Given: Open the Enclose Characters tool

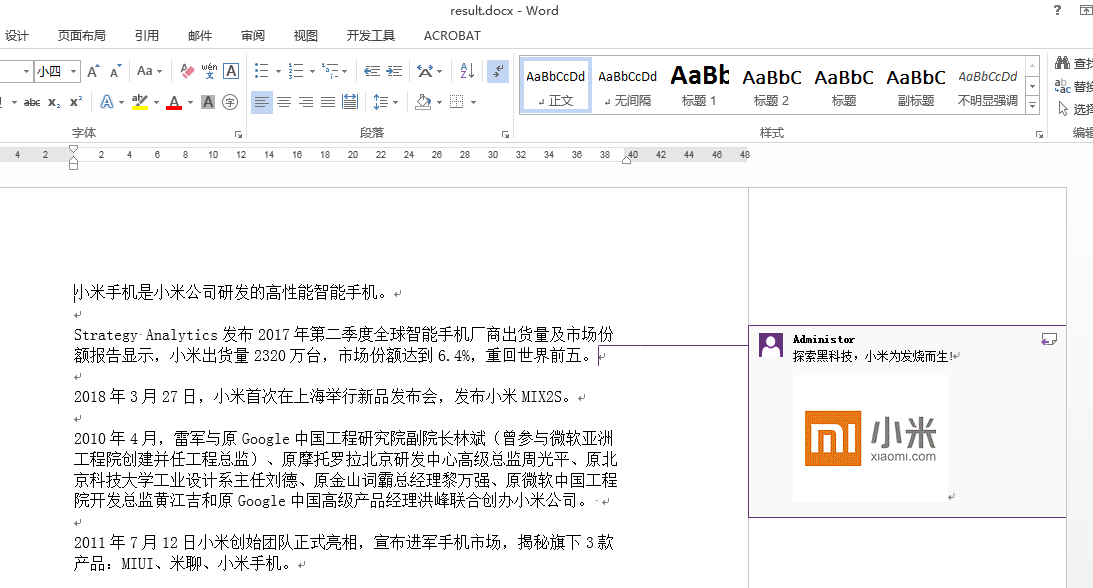Looking at the screenshot, I should 230,102.
